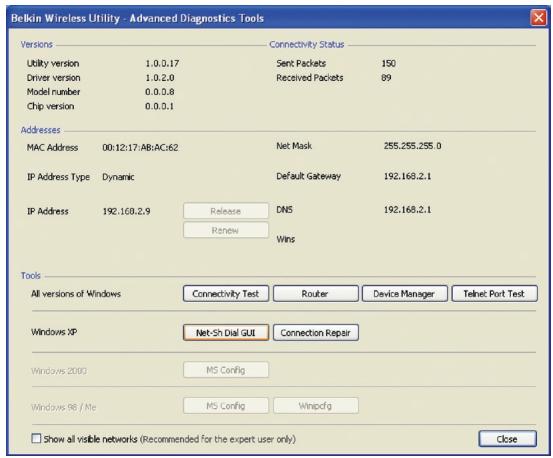Viewport: 553px width, 458px height.
Task: Click the Net Mask label
Action: [294, 146]
